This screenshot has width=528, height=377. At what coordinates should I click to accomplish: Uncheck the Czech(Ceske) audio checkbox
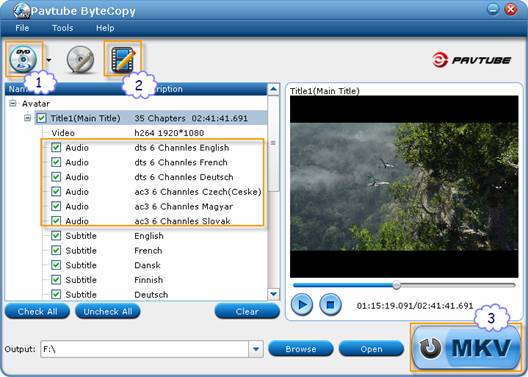[x=56, y=192]
